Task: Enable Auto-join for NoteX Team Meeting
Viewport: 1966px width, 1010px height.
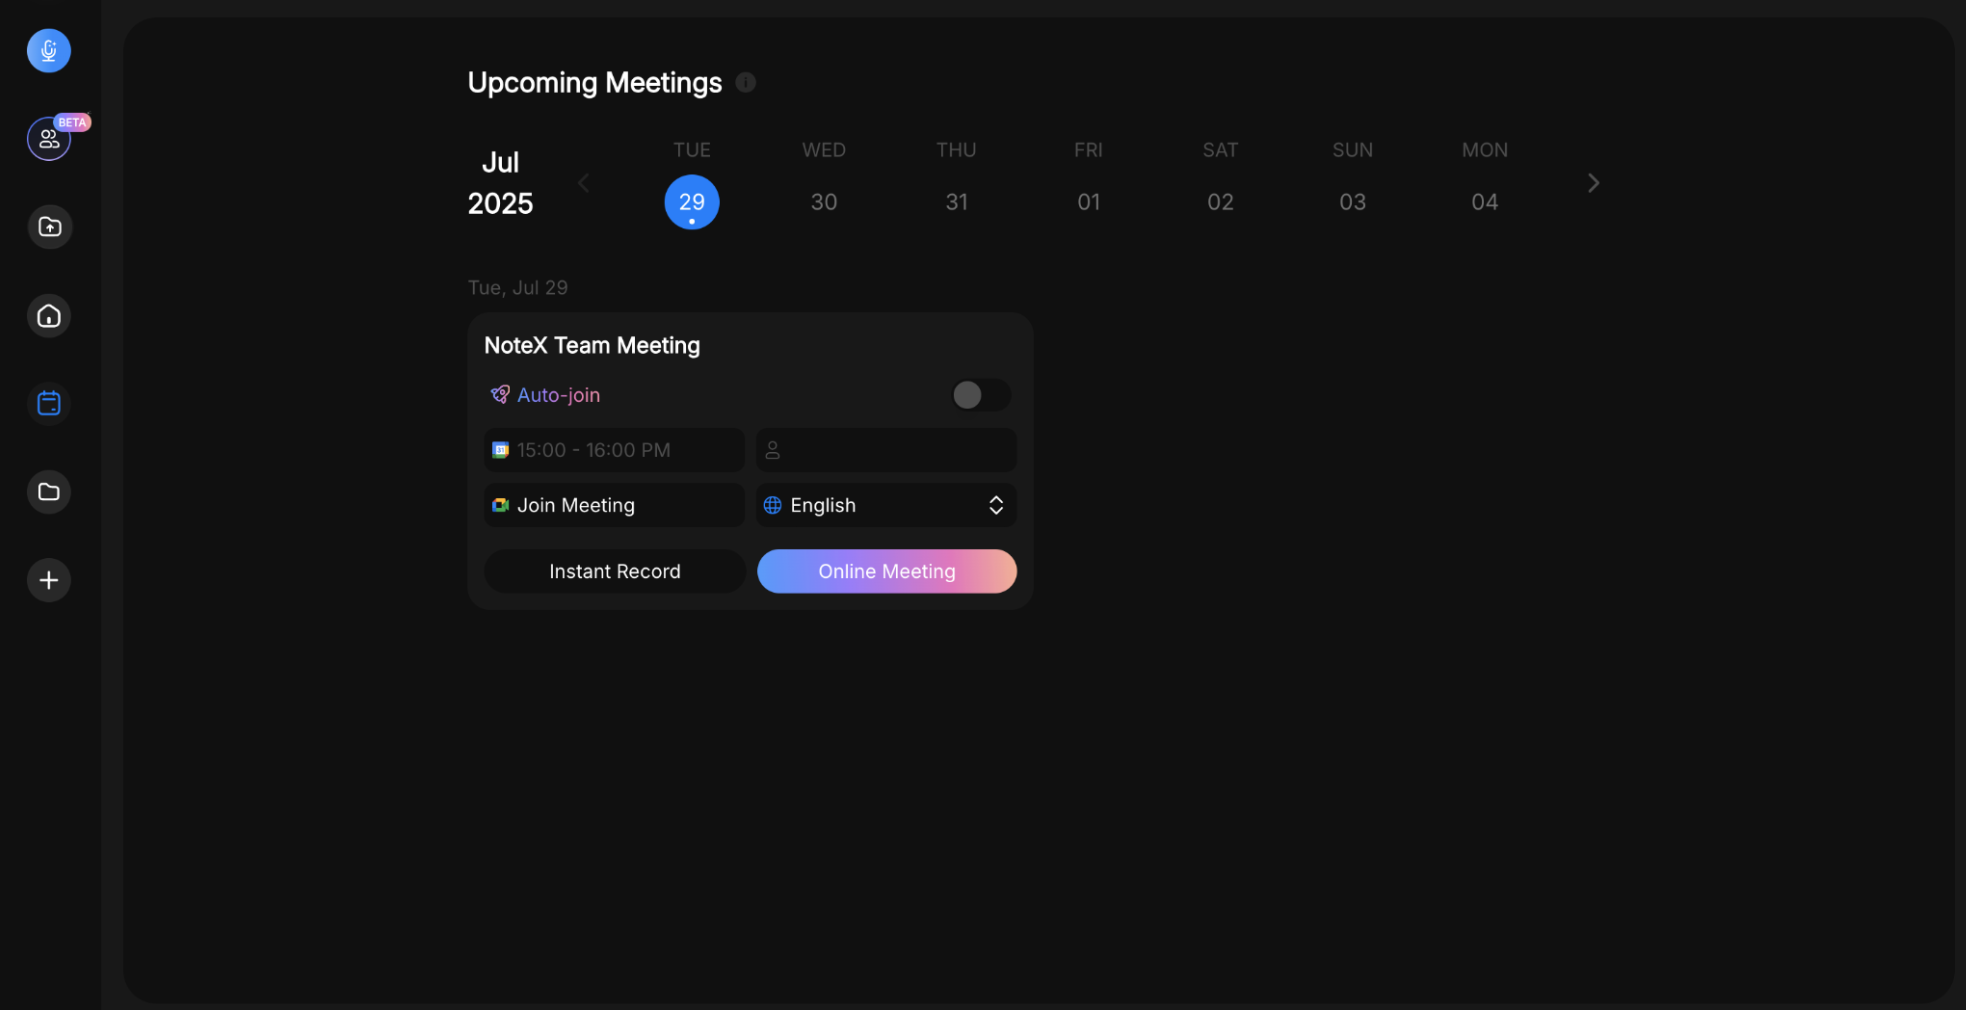Action: point(979,395)
